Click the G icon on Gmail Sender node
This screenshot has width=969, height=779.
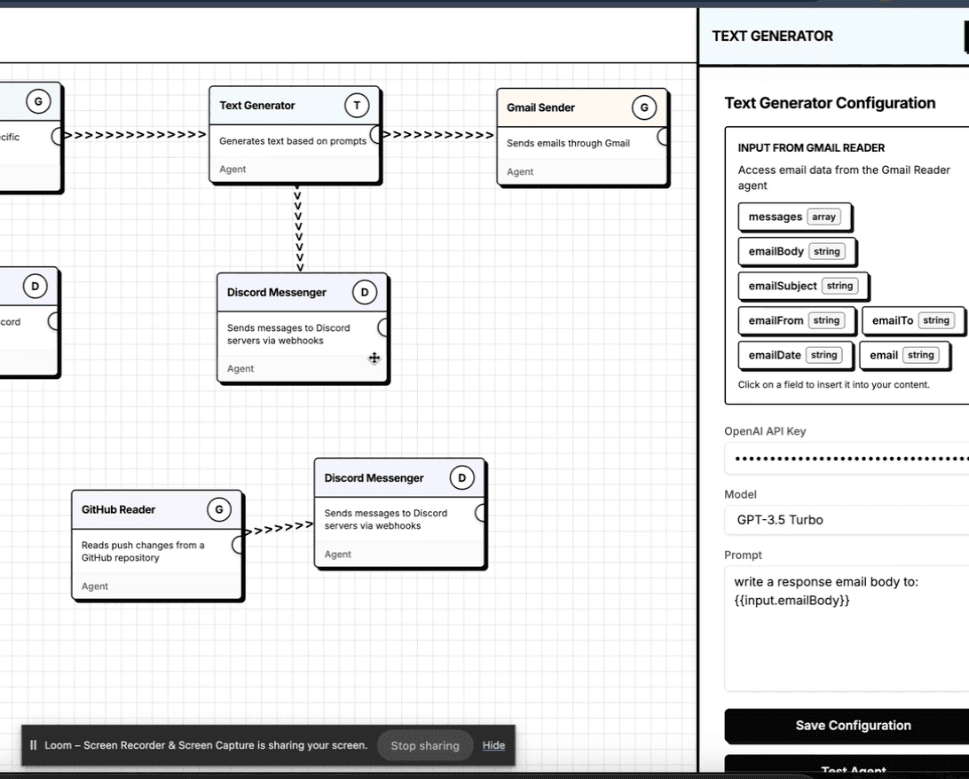tap(644, 108)
